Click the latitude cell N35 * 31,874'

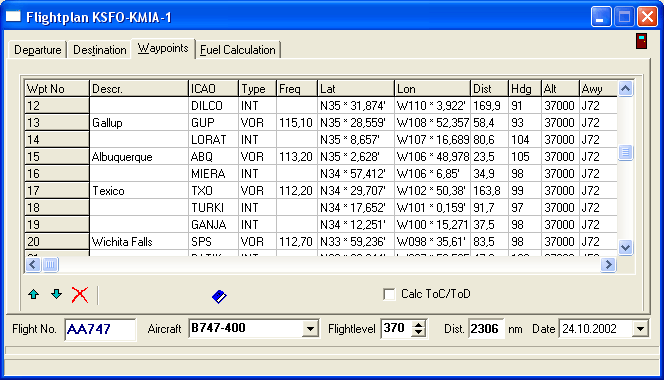[355, 105]
